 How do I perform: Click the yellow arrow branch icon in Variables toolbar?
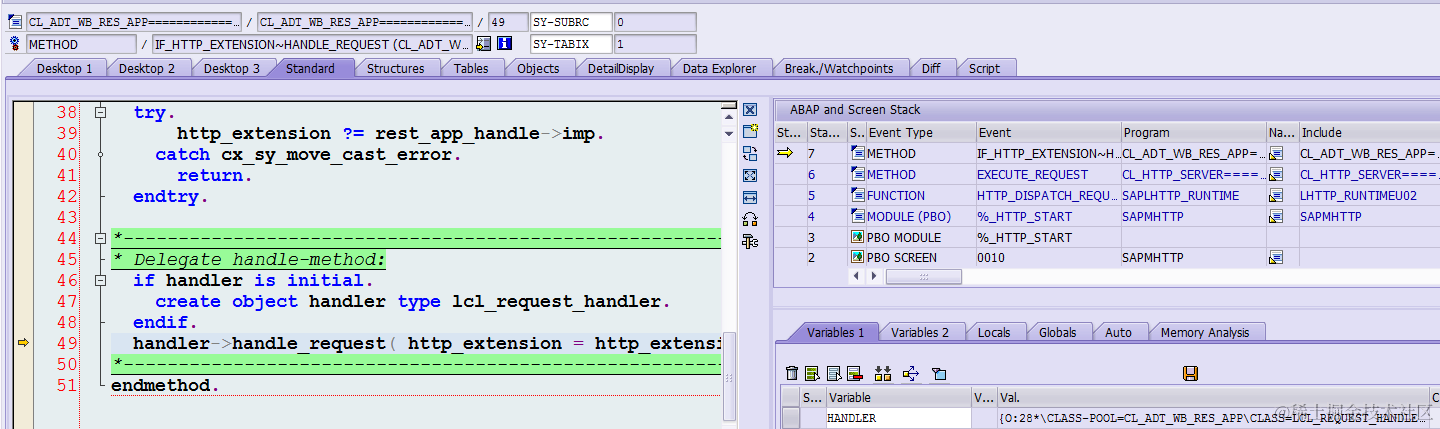click(x=910, y=373)
